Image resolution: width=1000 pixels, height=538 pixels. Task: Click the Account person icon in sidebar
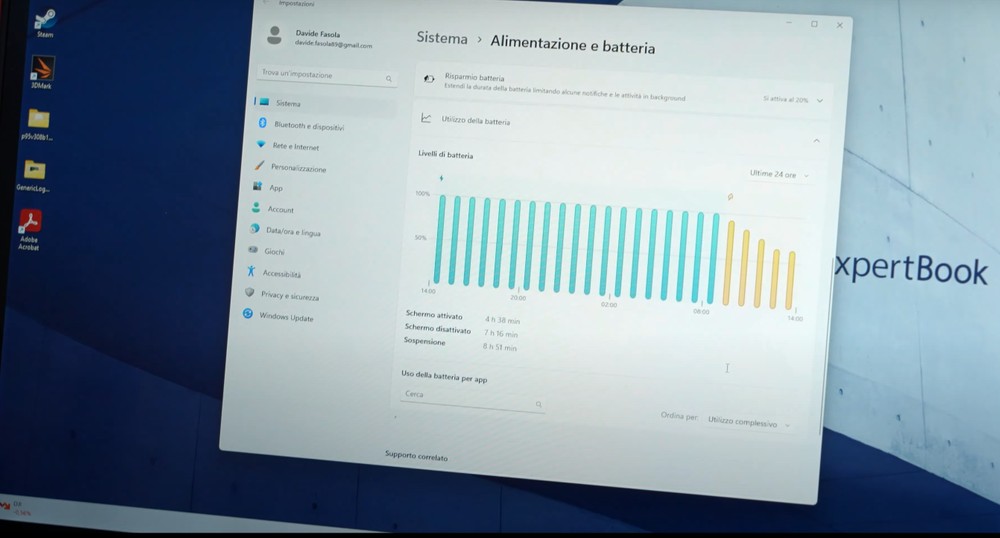pos(256,208)
